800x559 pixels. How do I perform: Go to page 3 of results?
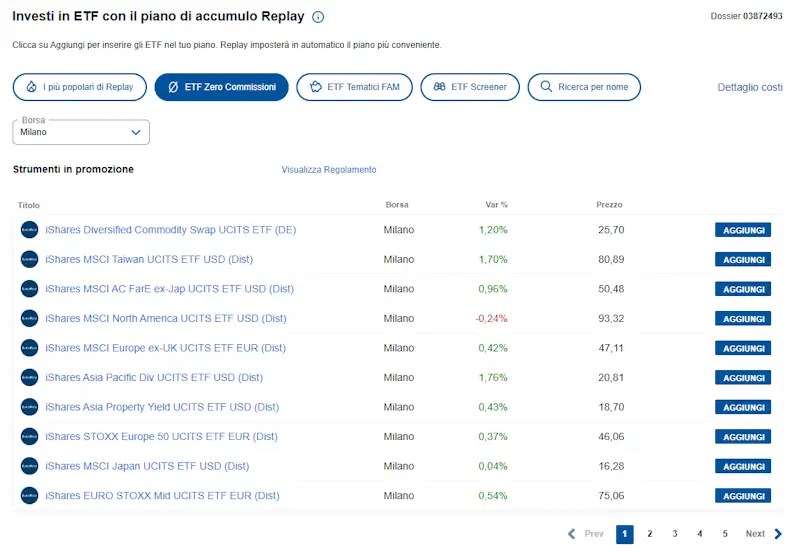[675, 534]
